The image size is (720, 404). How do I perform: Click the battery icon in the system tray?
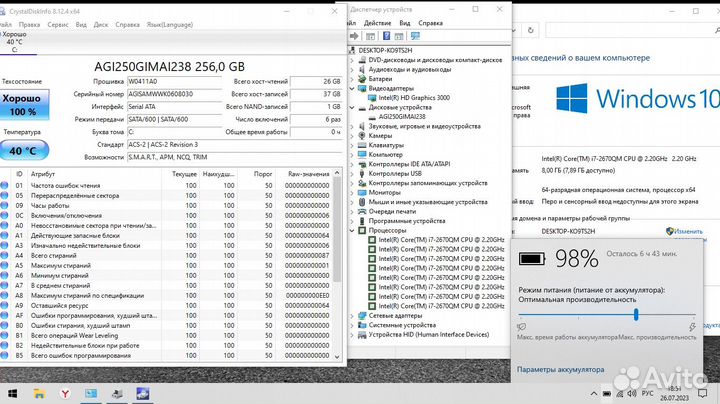(607, 394)
